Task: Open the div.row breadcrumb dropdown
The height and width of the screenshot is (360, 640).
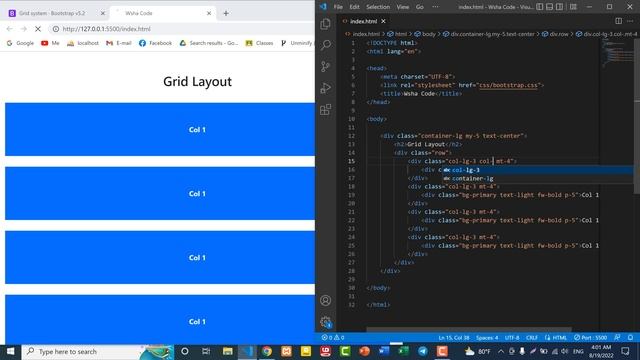Action: coord(555,34)
